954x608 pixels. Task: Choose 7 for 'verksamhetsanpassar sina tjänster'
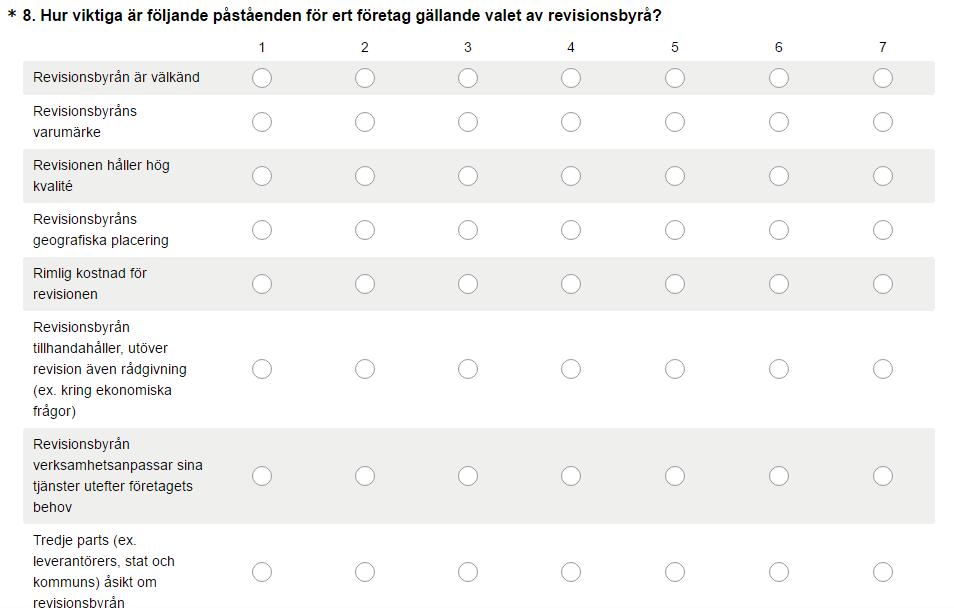click(x=882, y=476)
